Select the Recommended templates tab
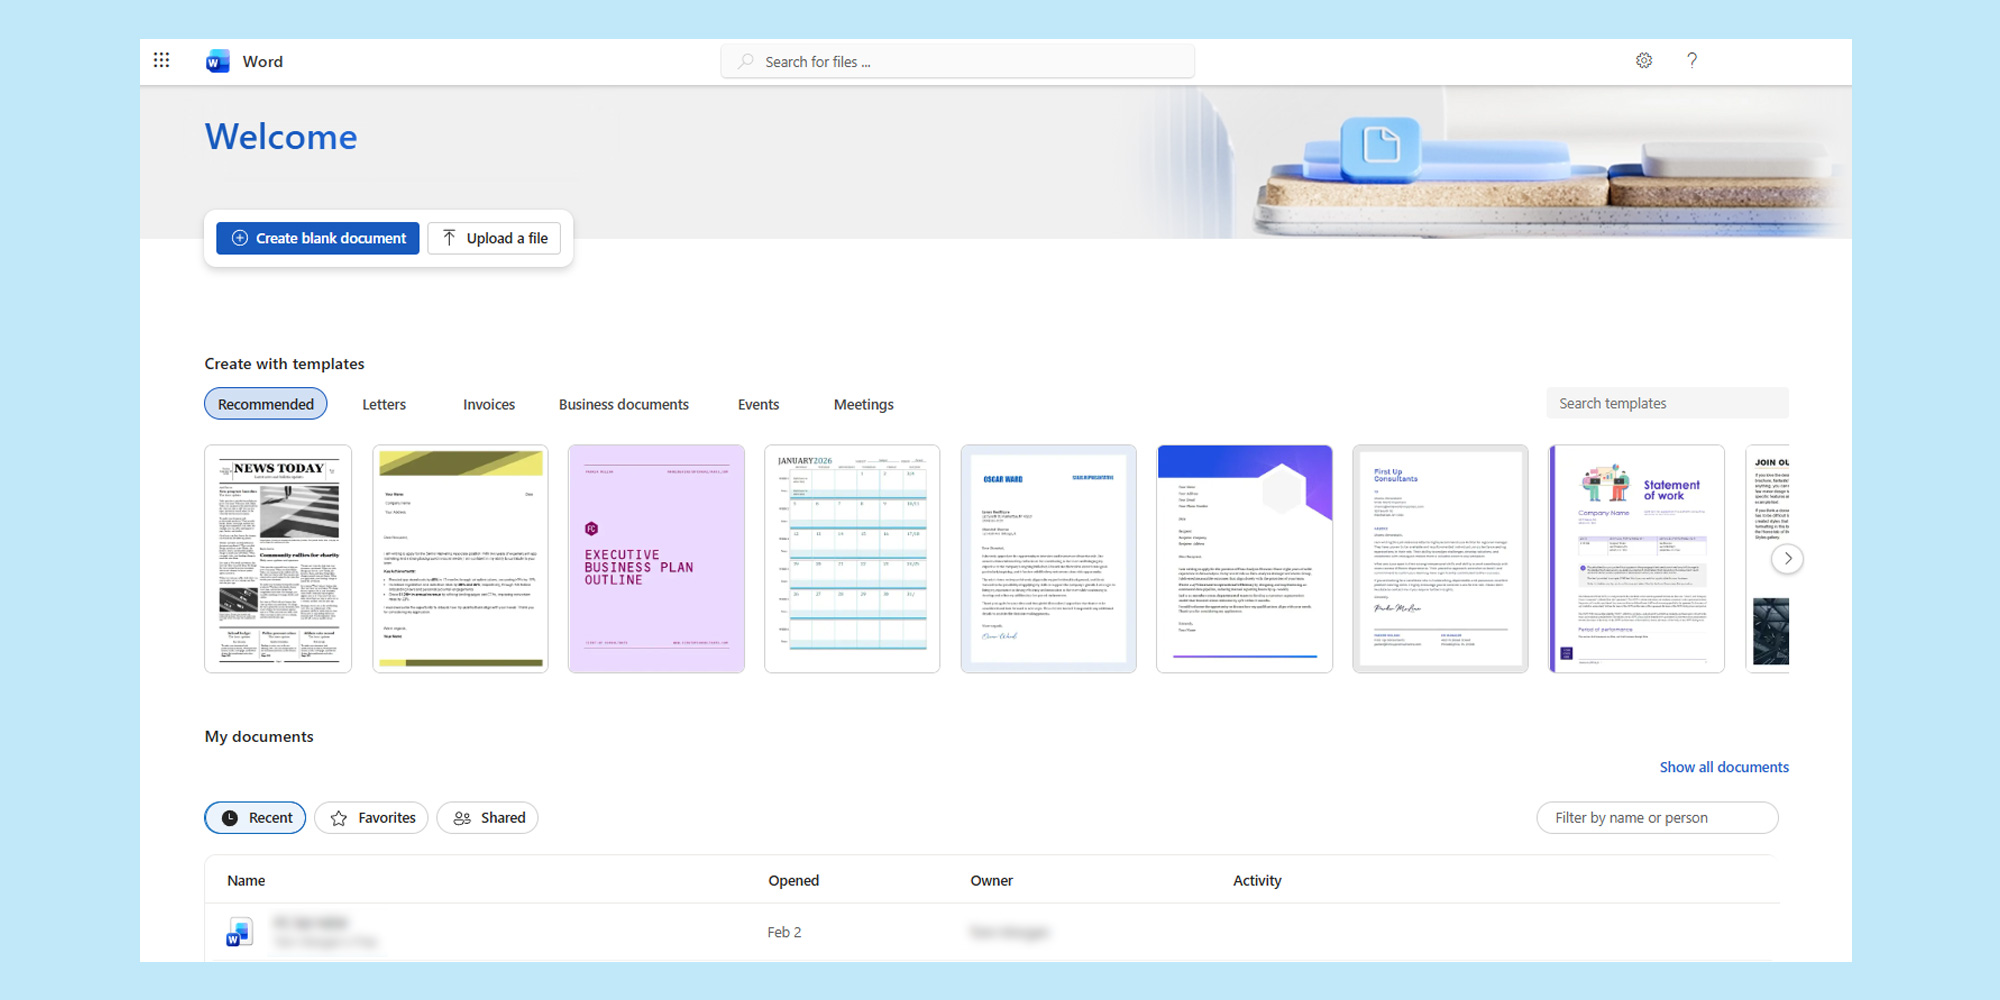The image size is (2000, 1000). tap(266, 404)
